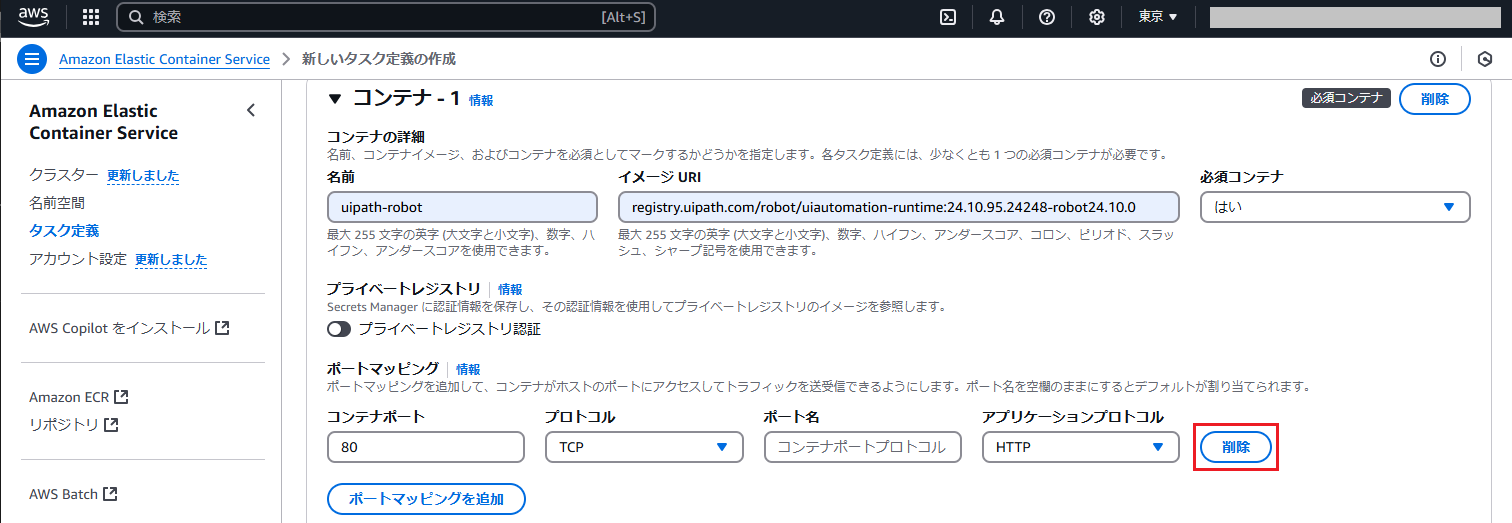
Task: Click the 新しいタスク定義の作成 breadcrumb text
Action: [379, 59]
